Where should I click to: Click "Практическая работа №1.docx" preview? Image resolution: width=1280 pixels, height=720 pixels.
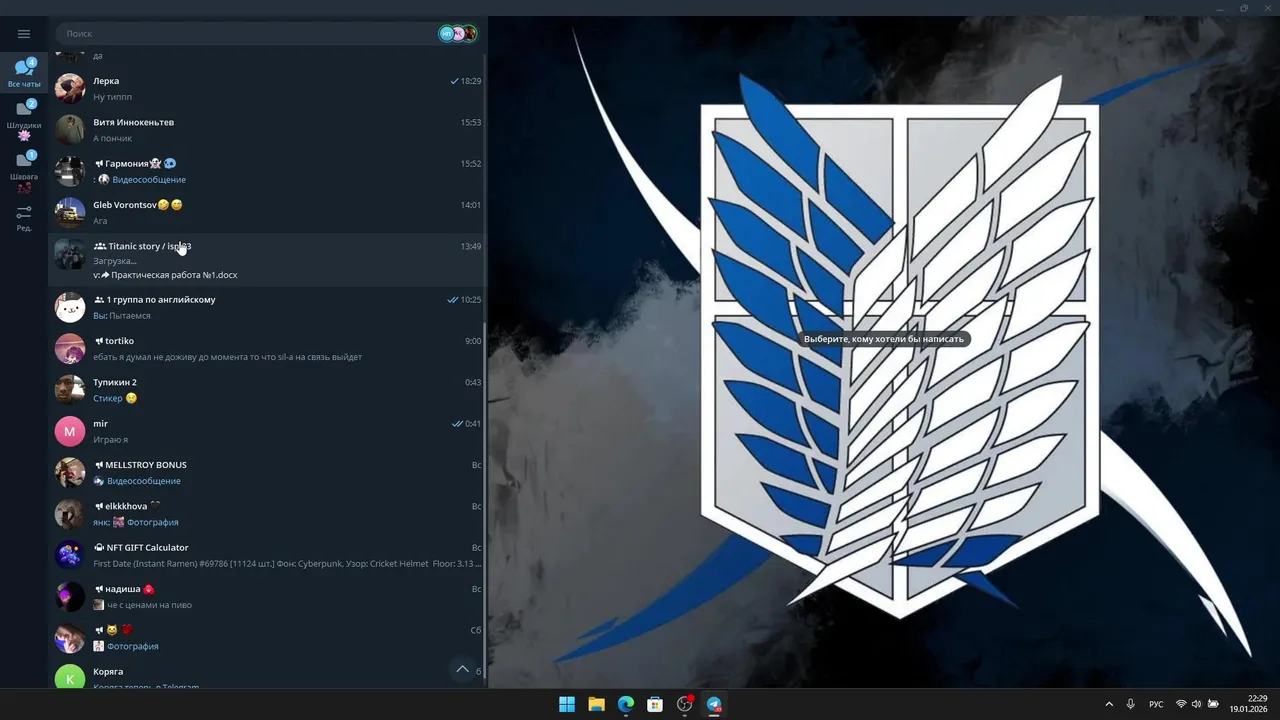pyautogui.click(x=174, y=275)
